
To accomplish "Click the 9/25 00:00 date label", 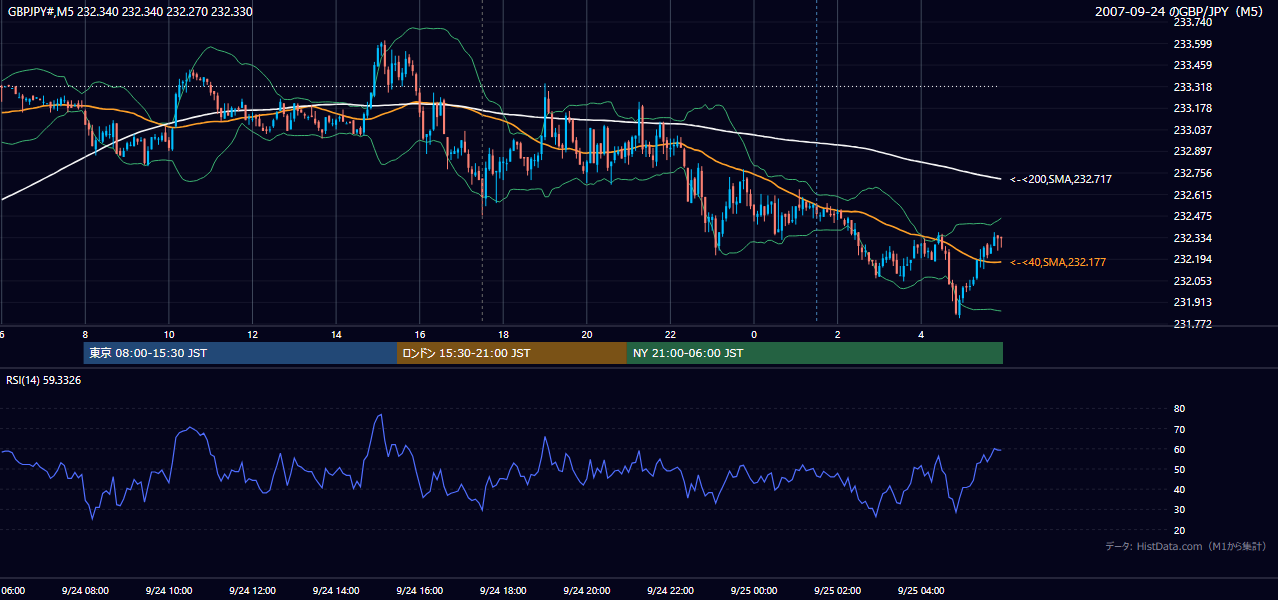I will (754, 591).
